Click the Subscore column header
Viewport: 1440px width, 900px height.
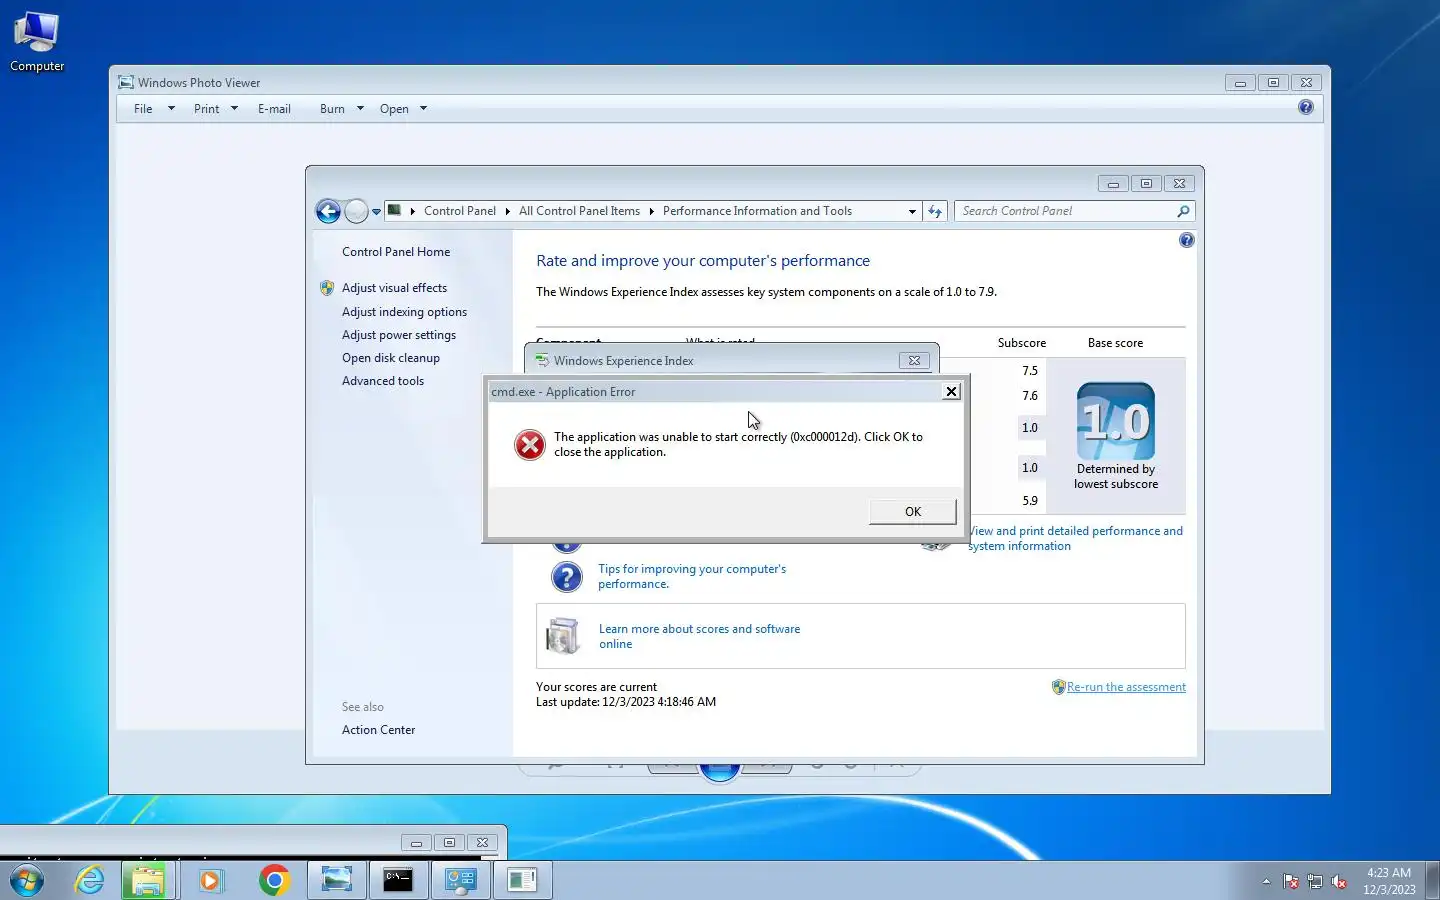click(1022, 343)
